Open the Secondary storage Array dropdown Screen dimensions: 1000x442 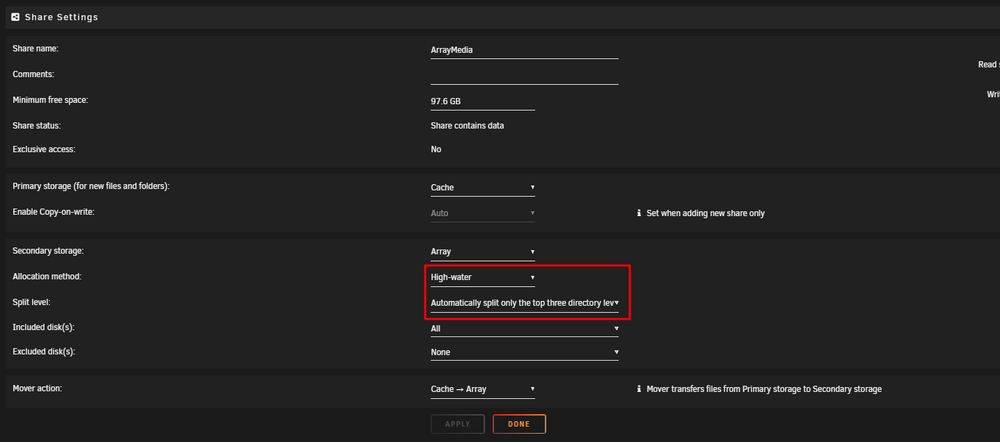pos(483,252)
